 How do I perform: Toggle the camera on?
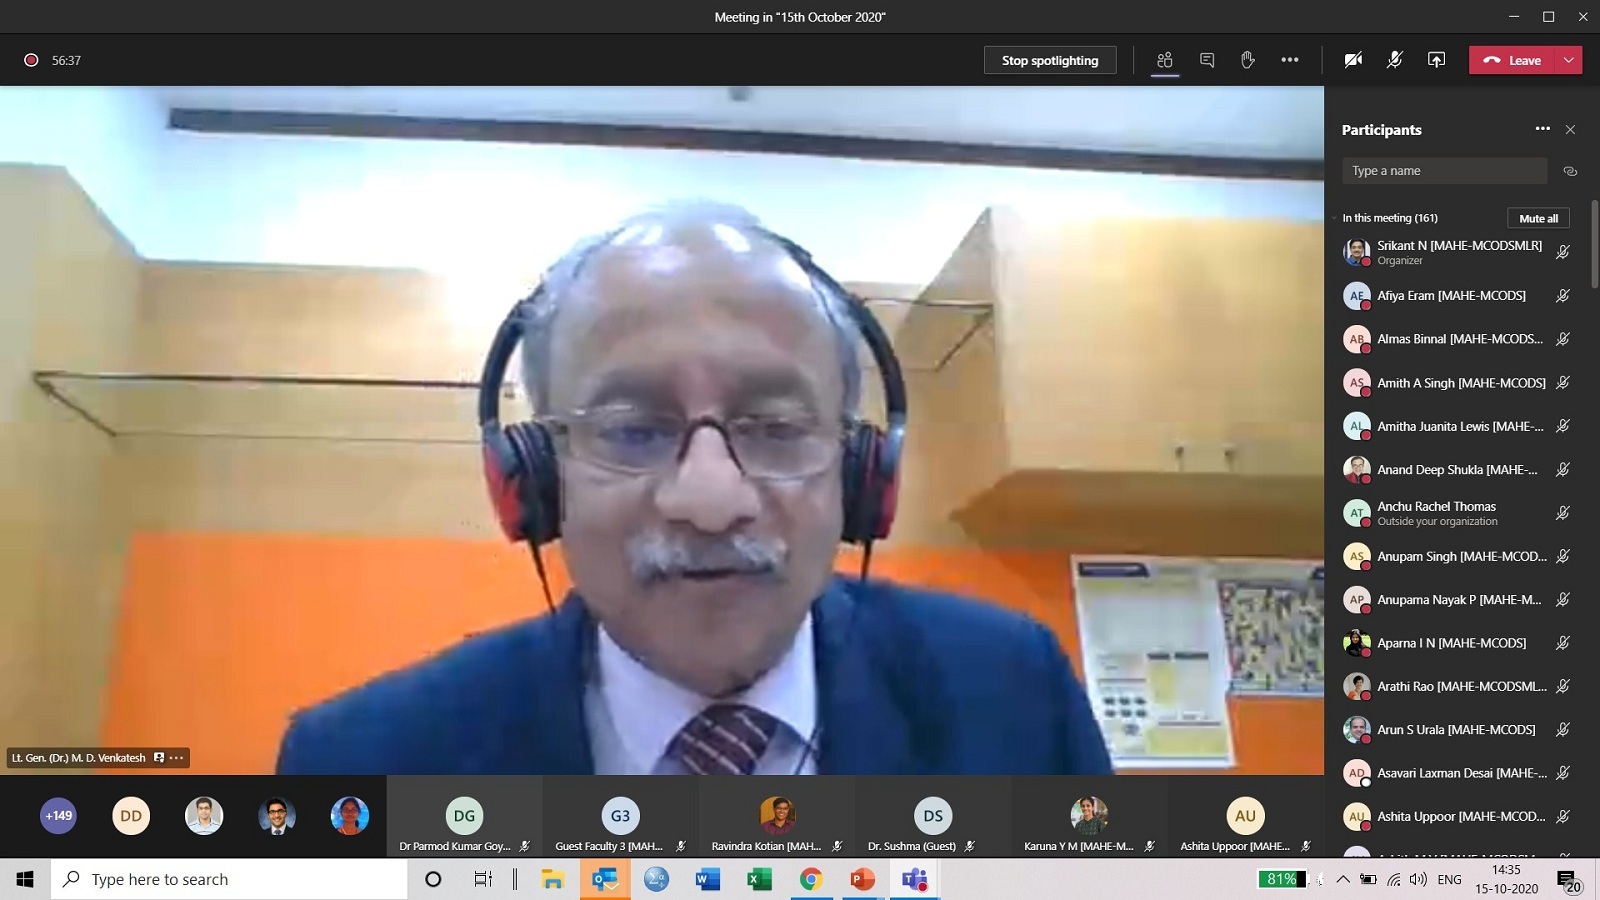point(1353,60)
